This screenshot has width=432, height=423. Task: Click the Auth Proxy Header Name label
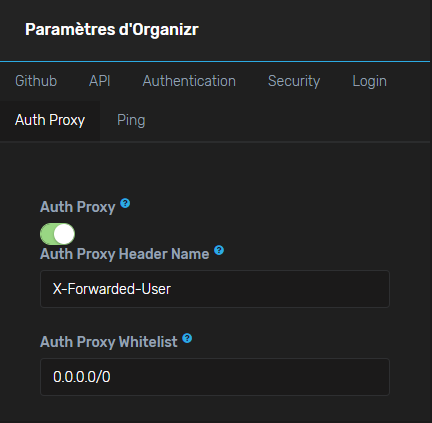point(125,254)
